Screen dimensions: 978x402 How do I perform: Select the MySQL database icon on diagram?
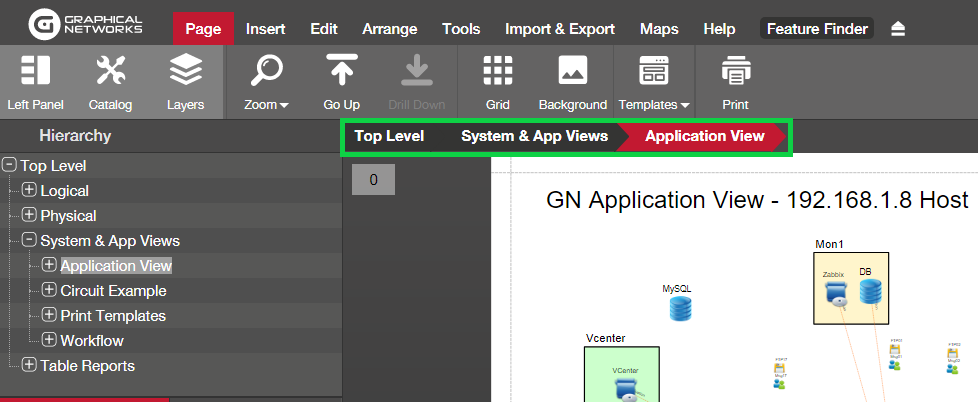tap(681, 308)
